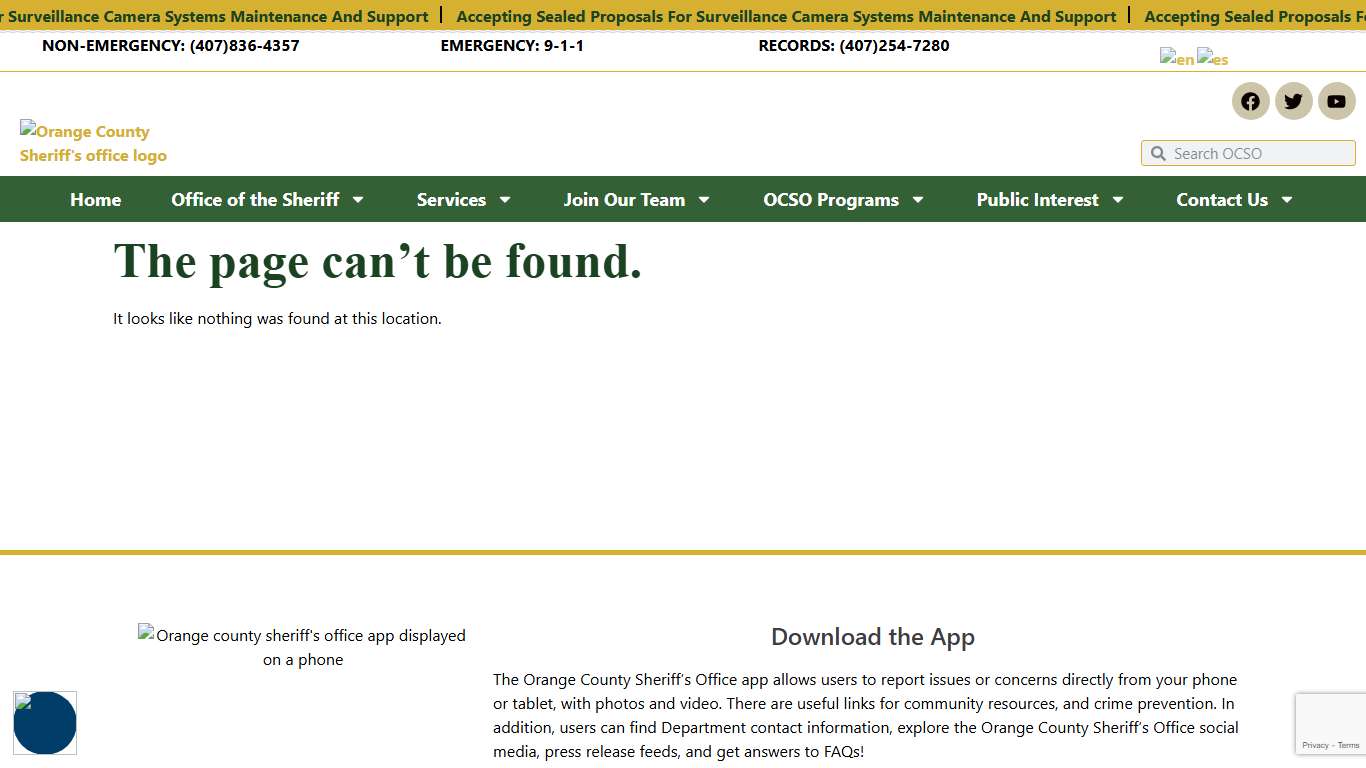Click the Accepting Sealed Proposals banner link
The width and height of the screenshot is (1366, 768).
[786, 16]
